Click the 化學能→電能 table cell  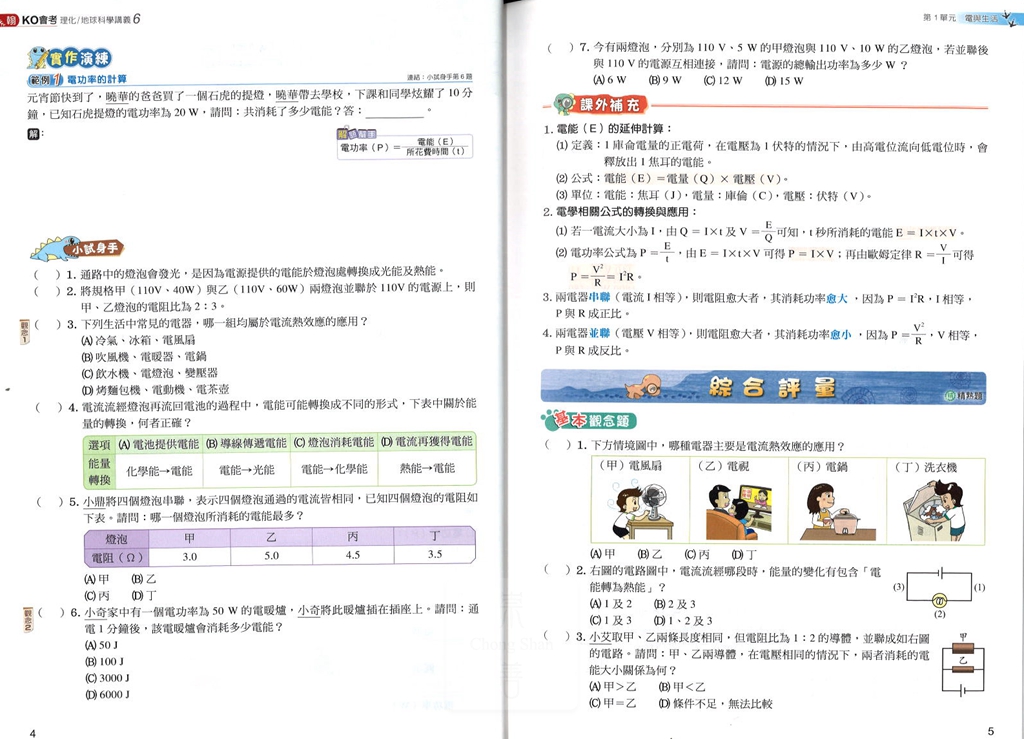point(159,471)
